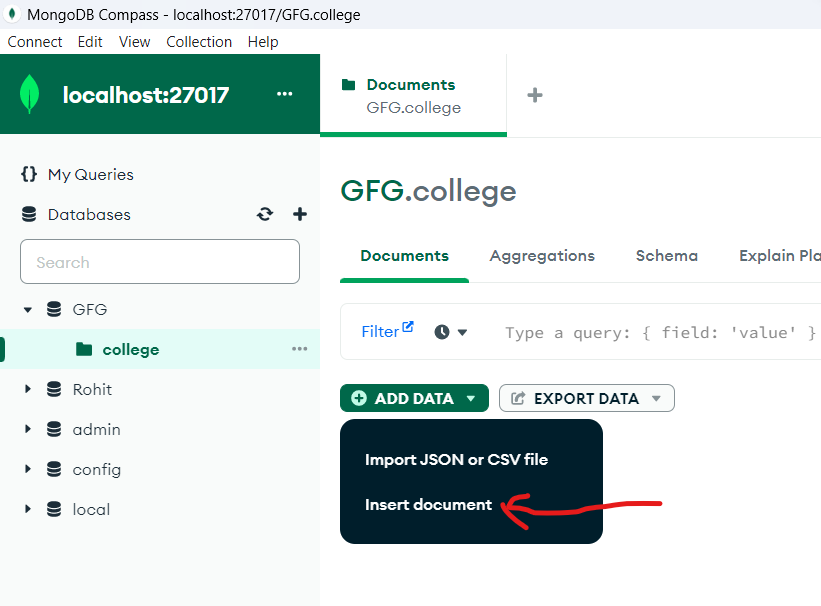Open the EXPORT DATA dropdown
The height and width of the screenshot is (606, 821).
586,398
